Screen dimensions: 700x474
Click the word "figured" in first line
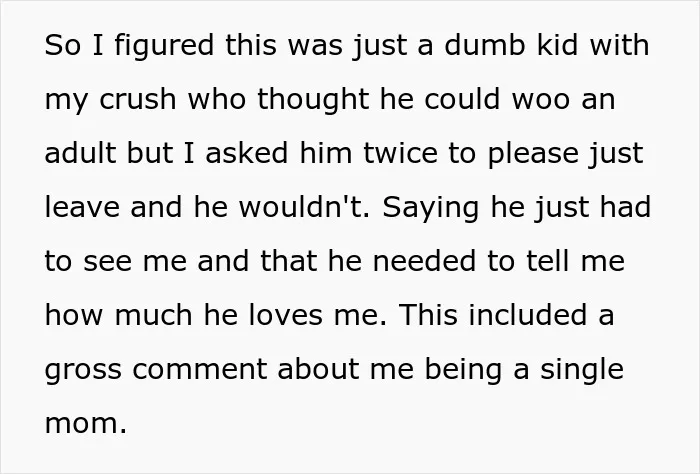pos(164,46)
